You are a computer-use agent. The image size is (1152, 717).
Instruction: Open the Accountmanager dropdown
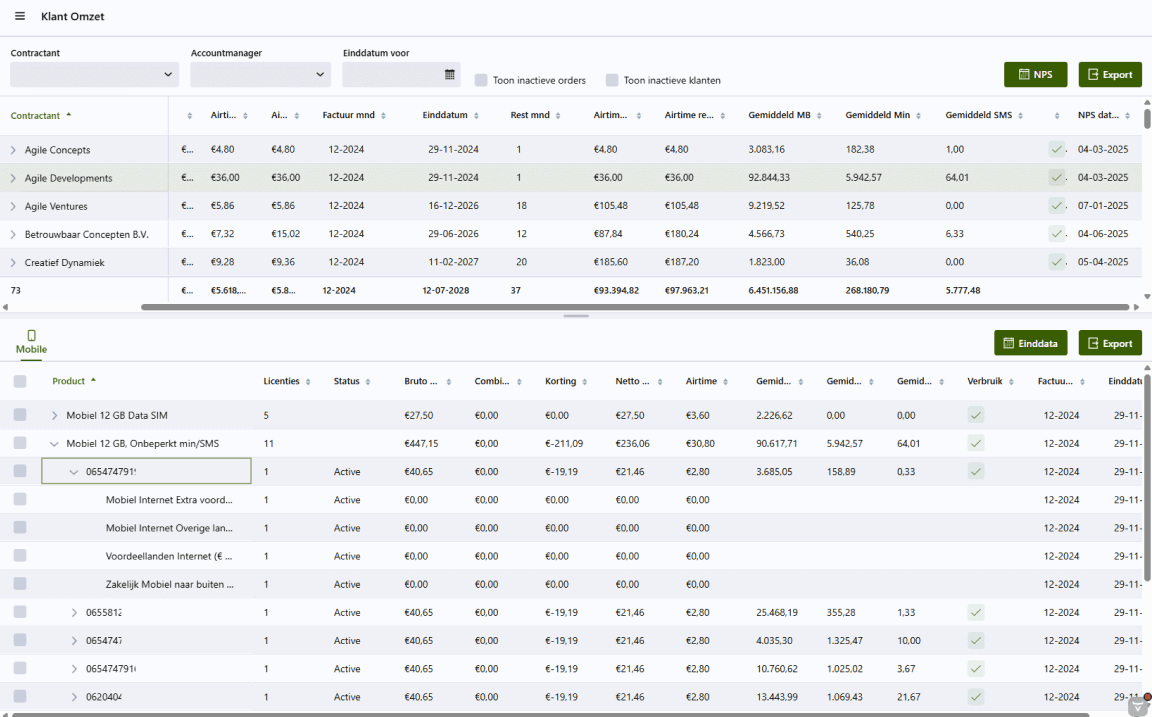coord(260,74)
